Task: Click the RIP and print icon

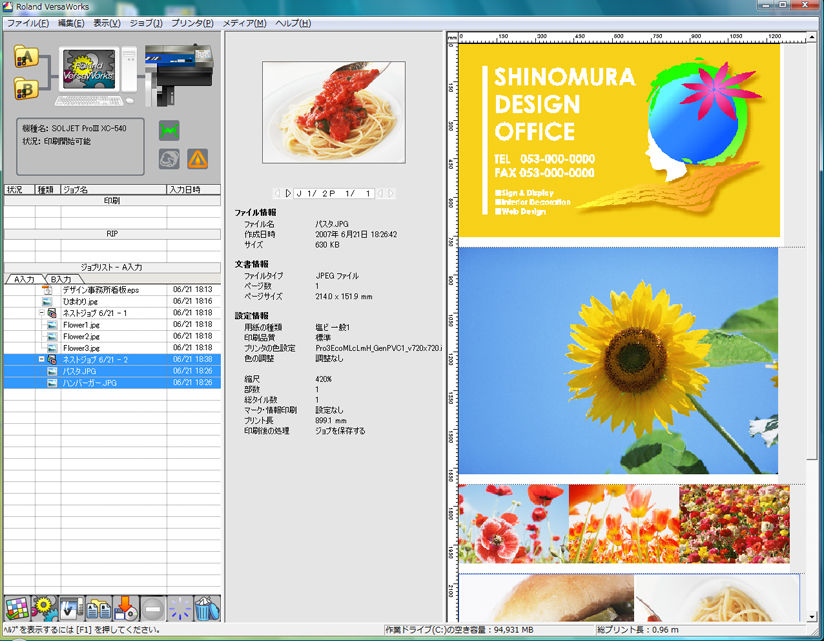Action: [71, 607]
